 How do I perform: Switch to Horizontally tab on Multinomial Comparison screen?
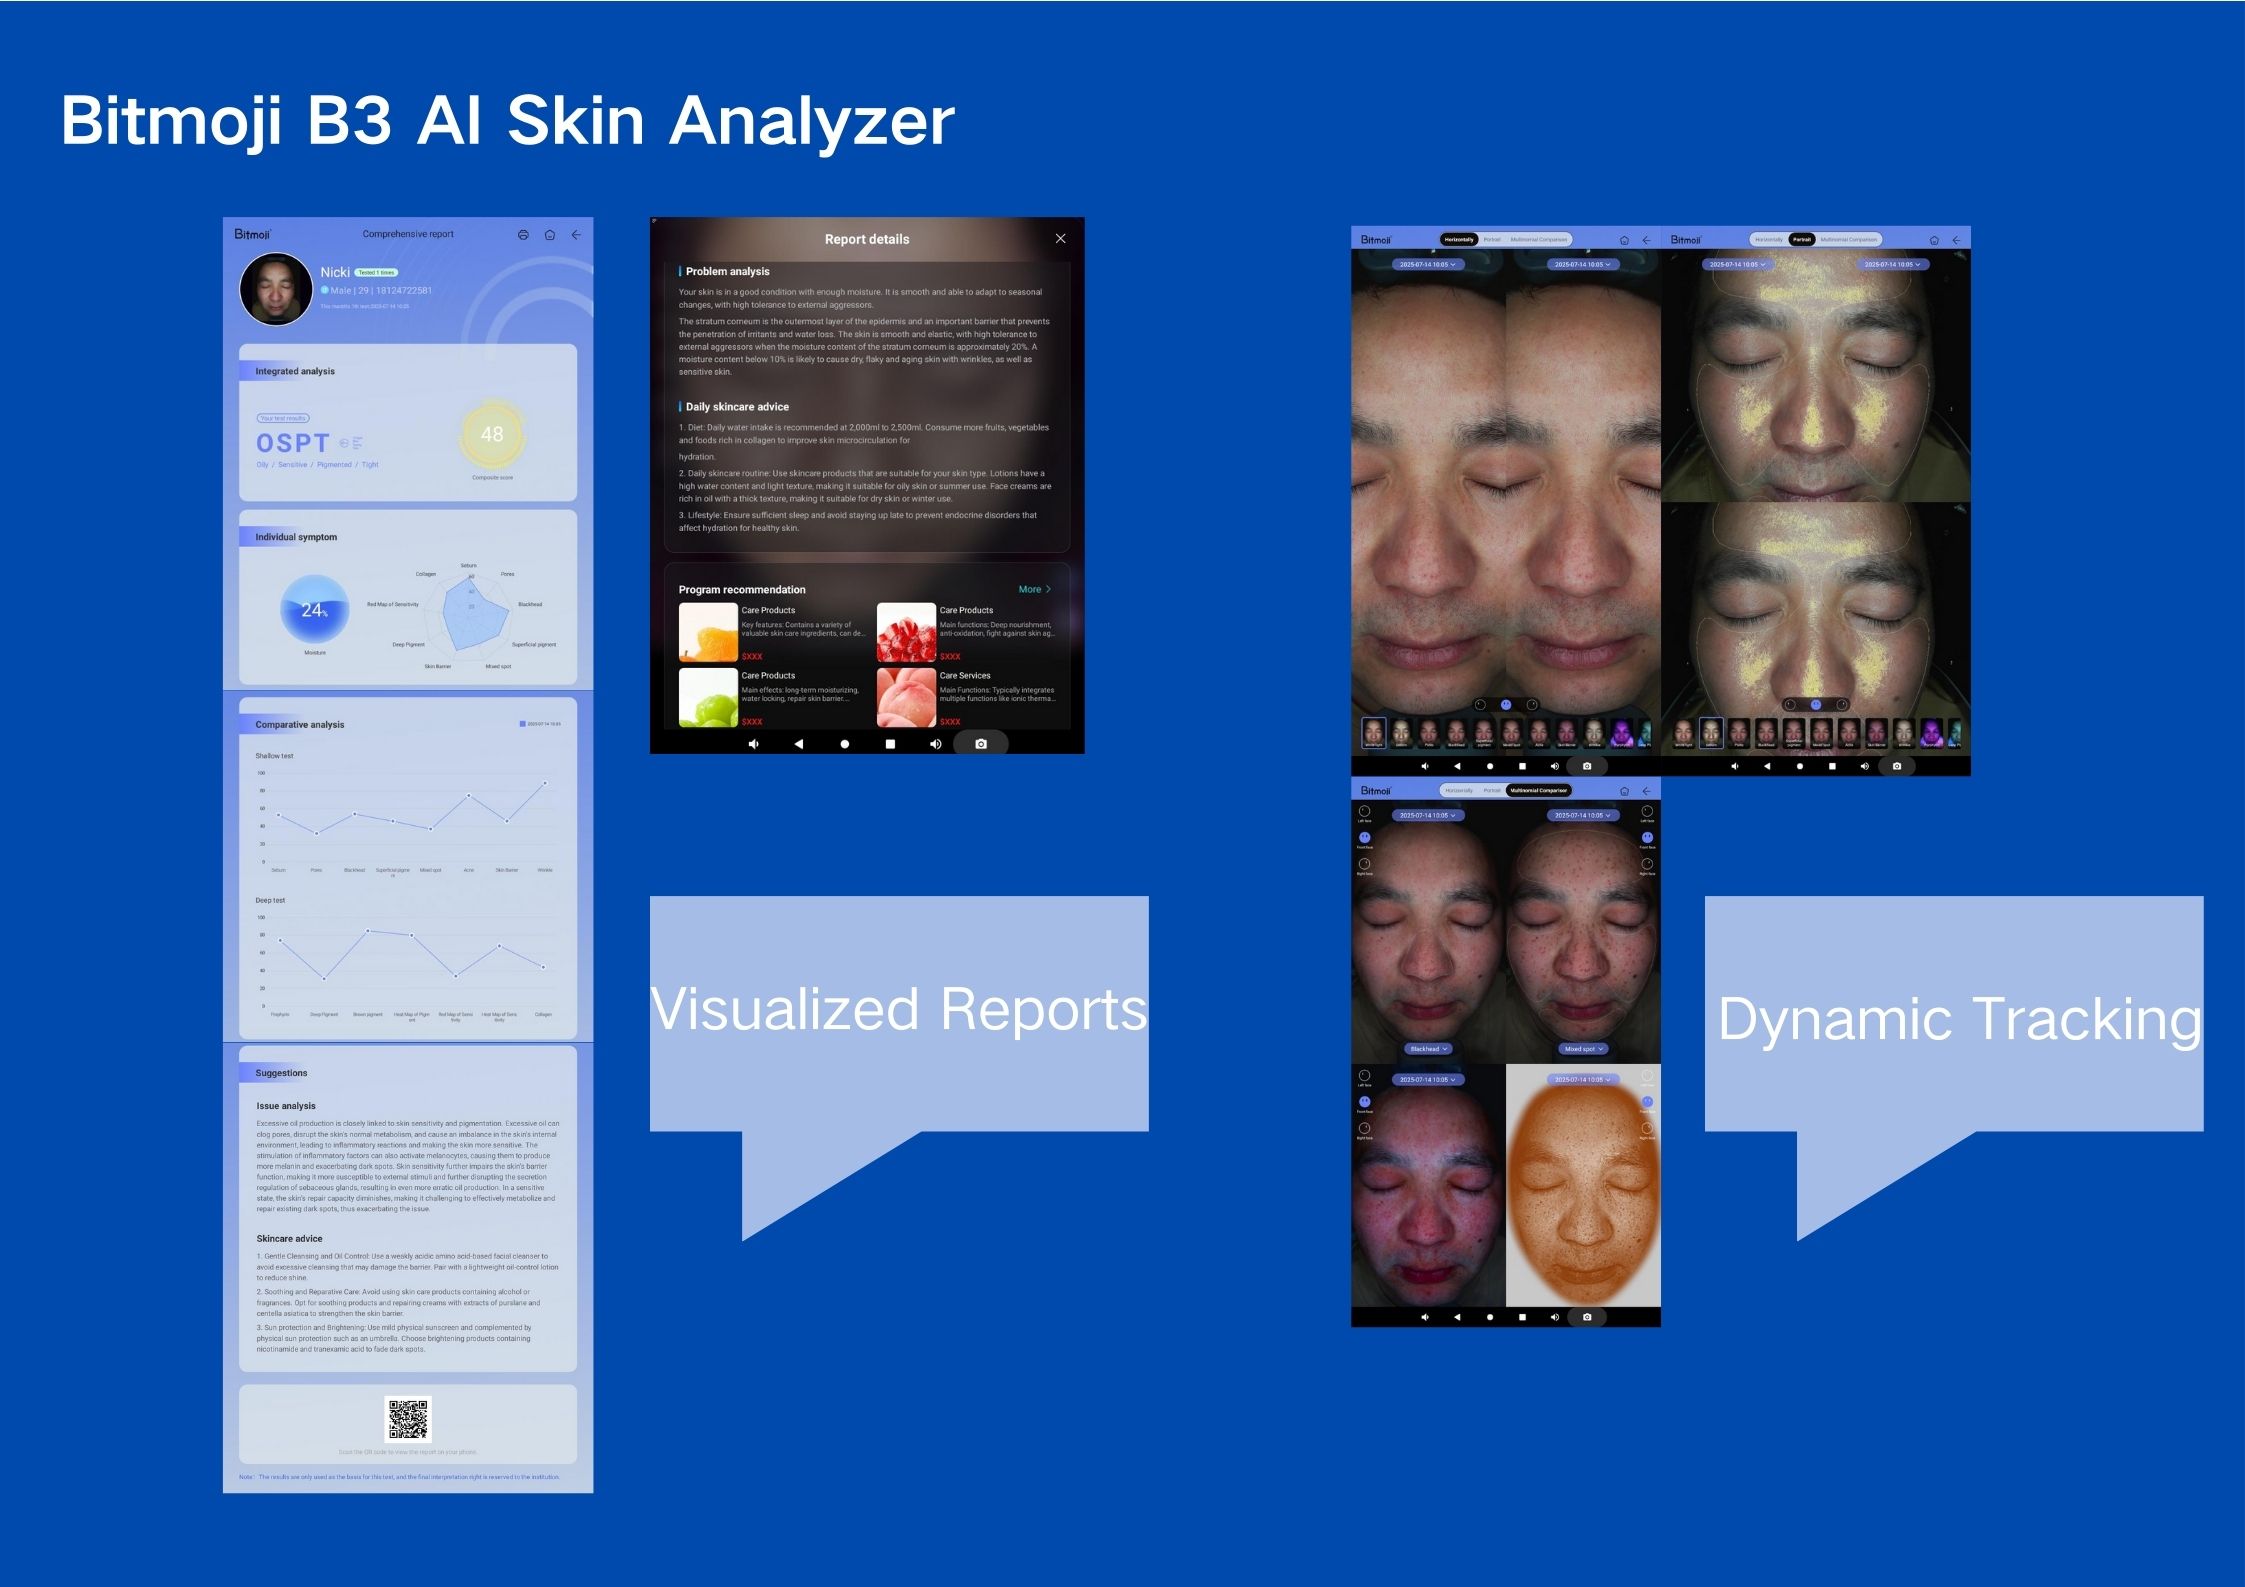tap(1458, 791)
